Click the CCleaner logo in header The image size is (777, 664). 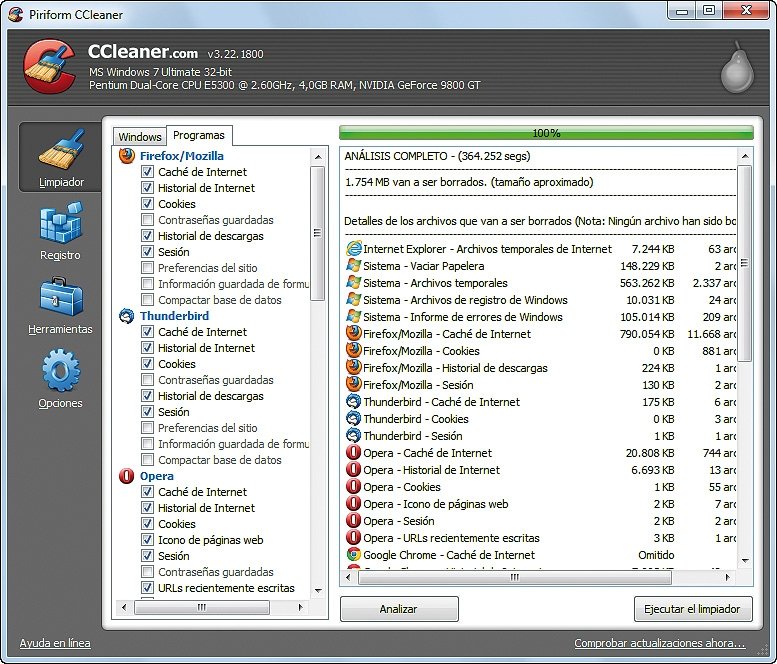(49, 67)
